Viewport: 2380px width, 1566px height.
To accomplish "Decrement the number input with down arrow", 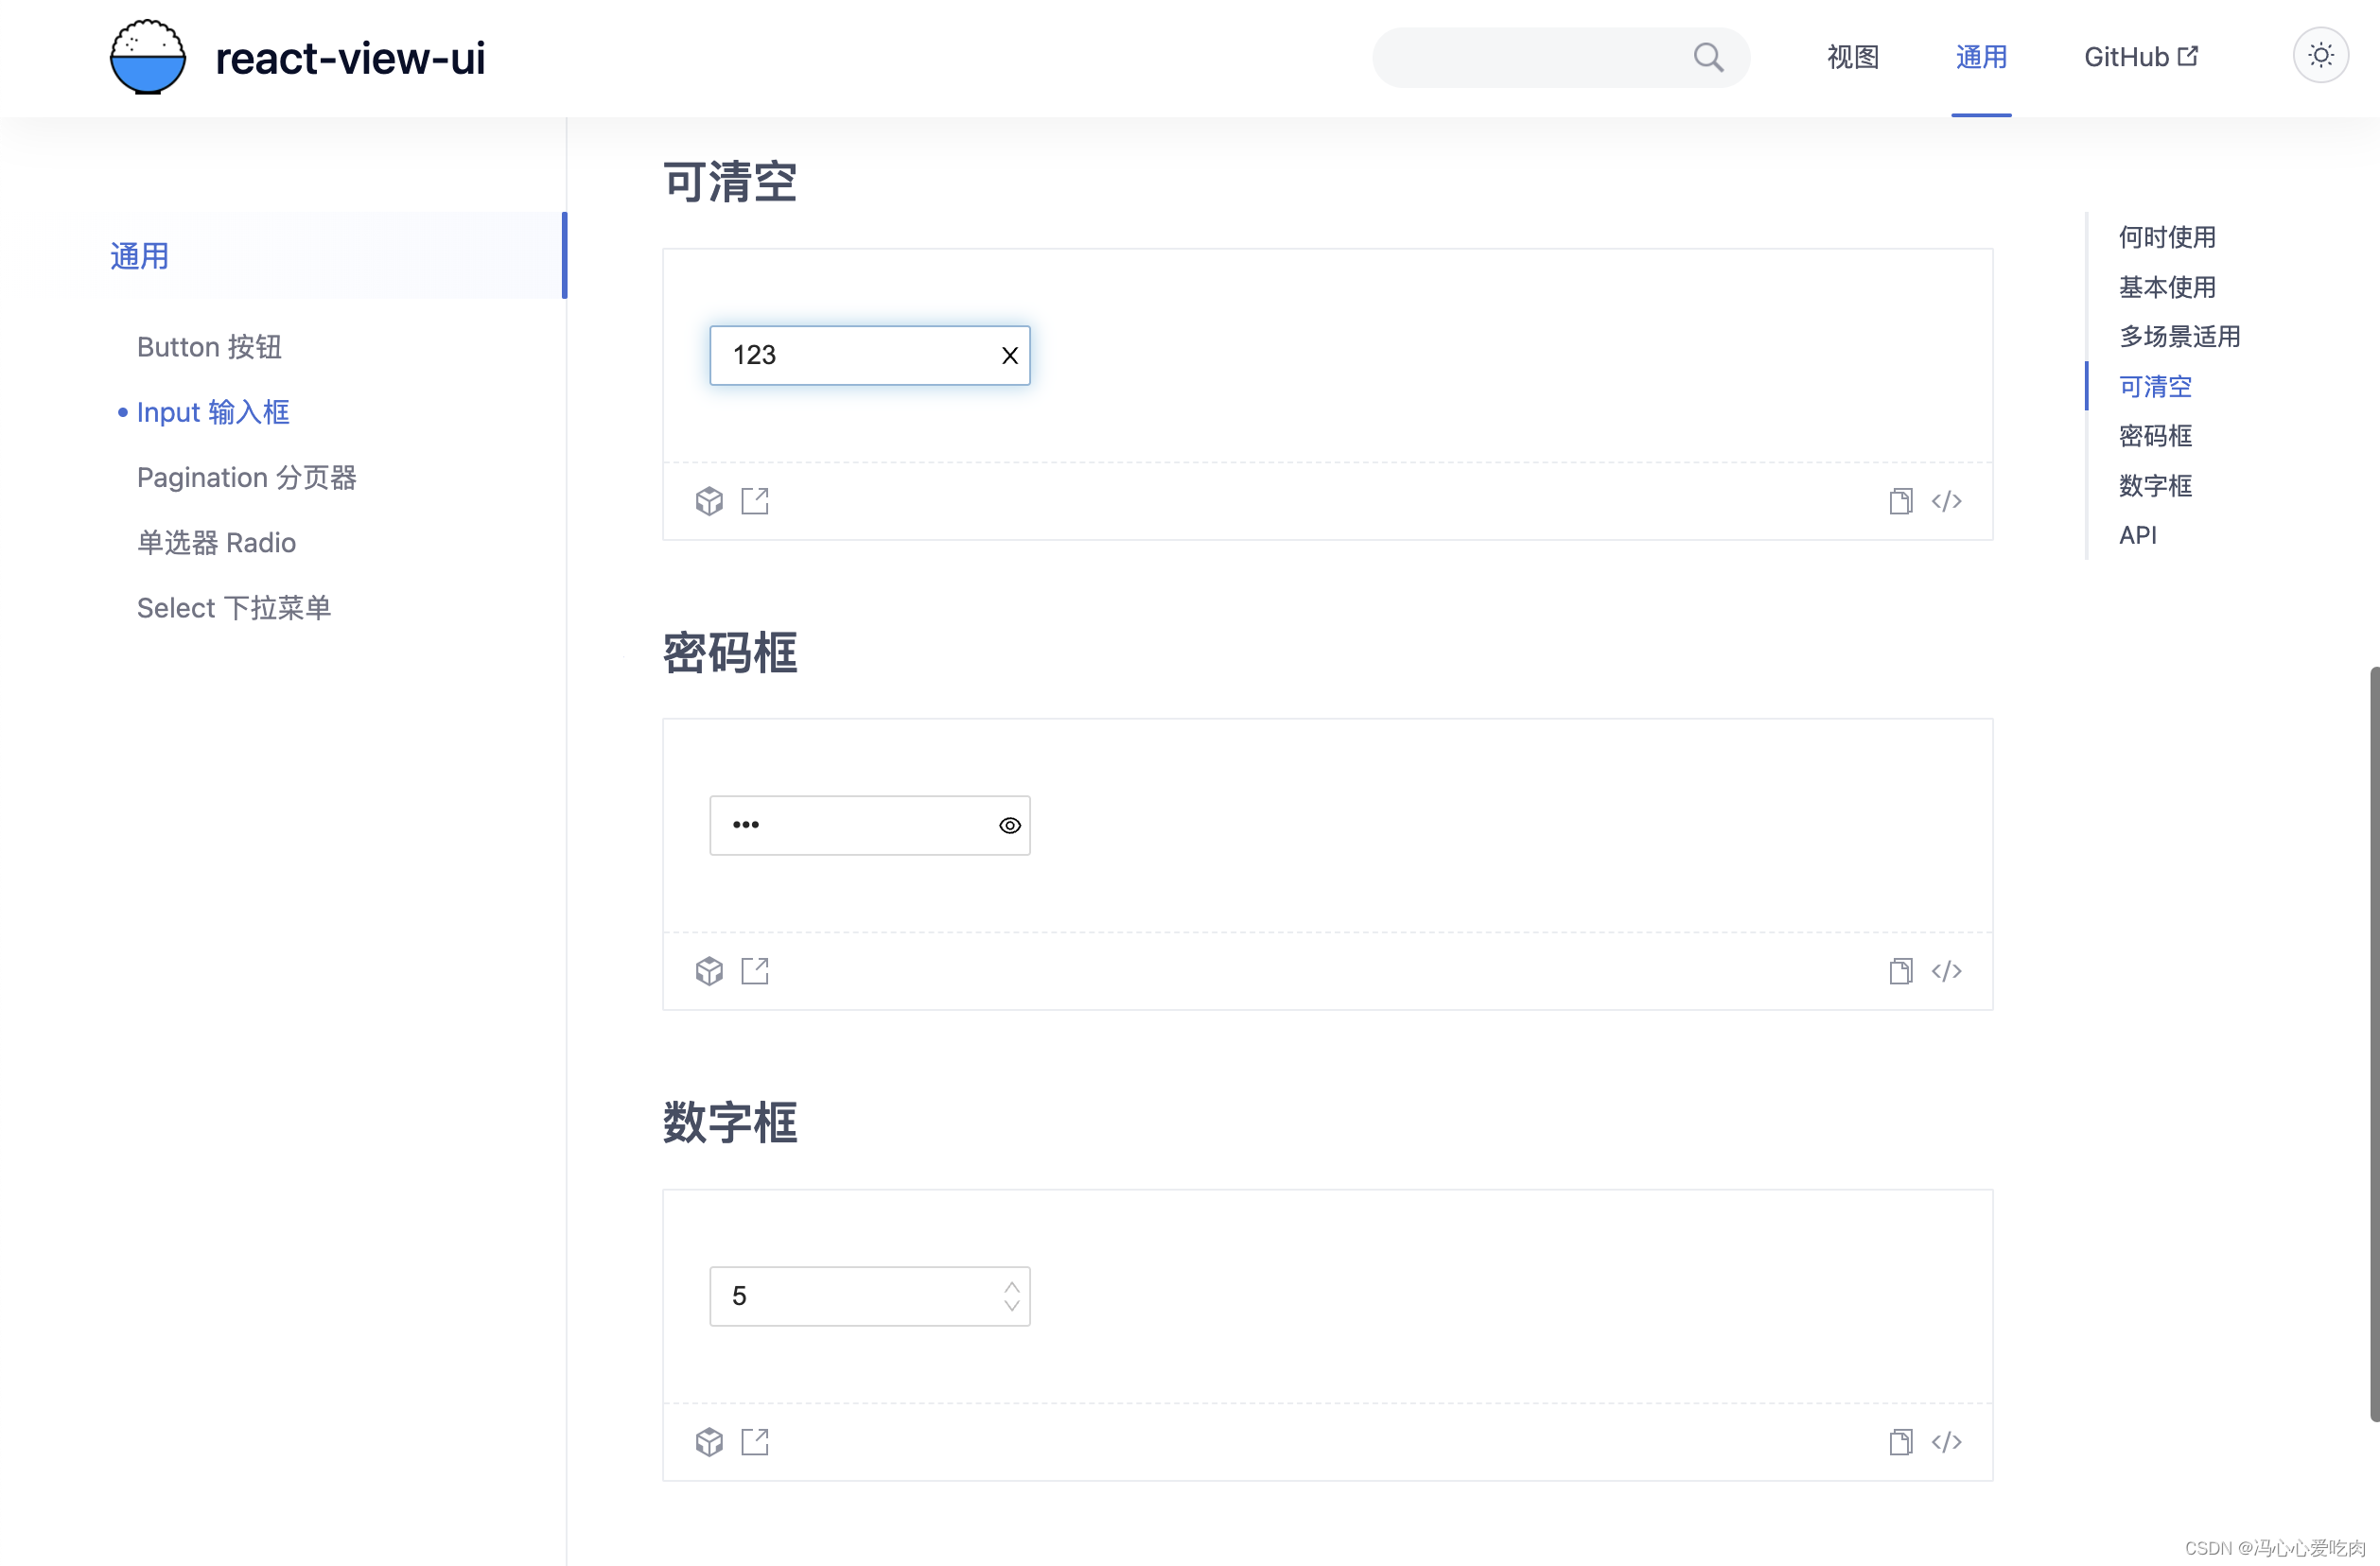I will 1011,1307.
